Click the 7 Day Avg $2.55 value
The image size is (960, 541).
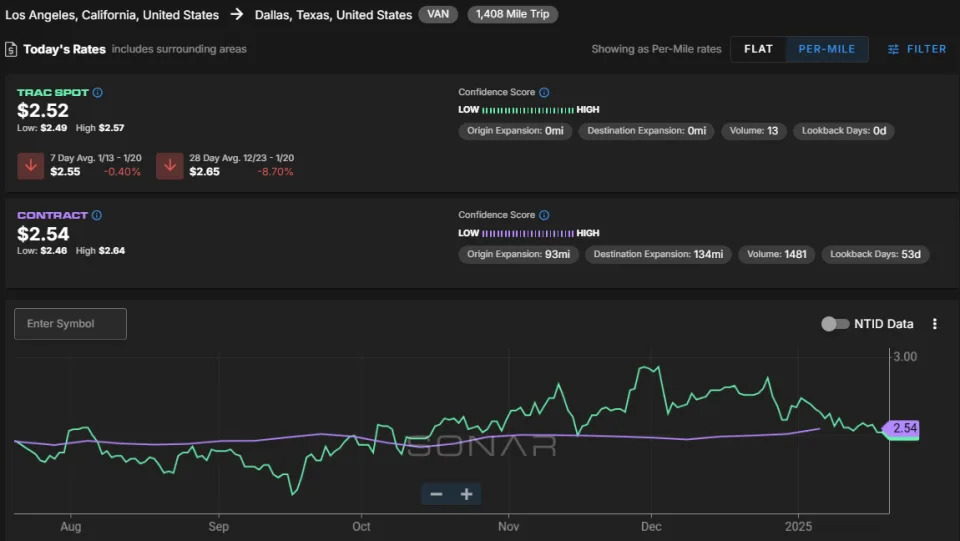click(x=65, y=172)
